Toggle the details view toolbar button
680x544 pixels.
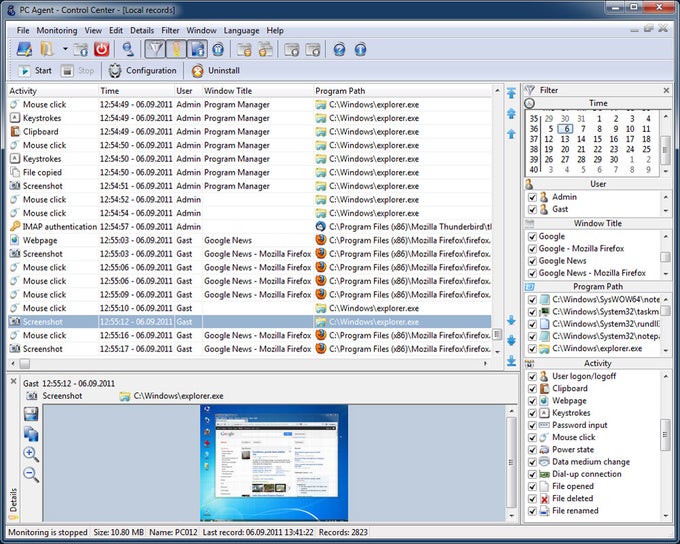197,49
